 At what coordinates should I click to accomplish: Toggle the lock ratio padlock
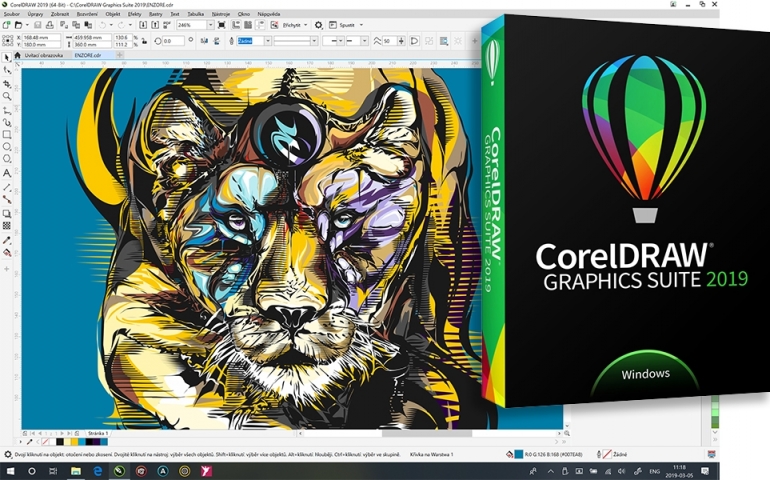tap(143, 41)
